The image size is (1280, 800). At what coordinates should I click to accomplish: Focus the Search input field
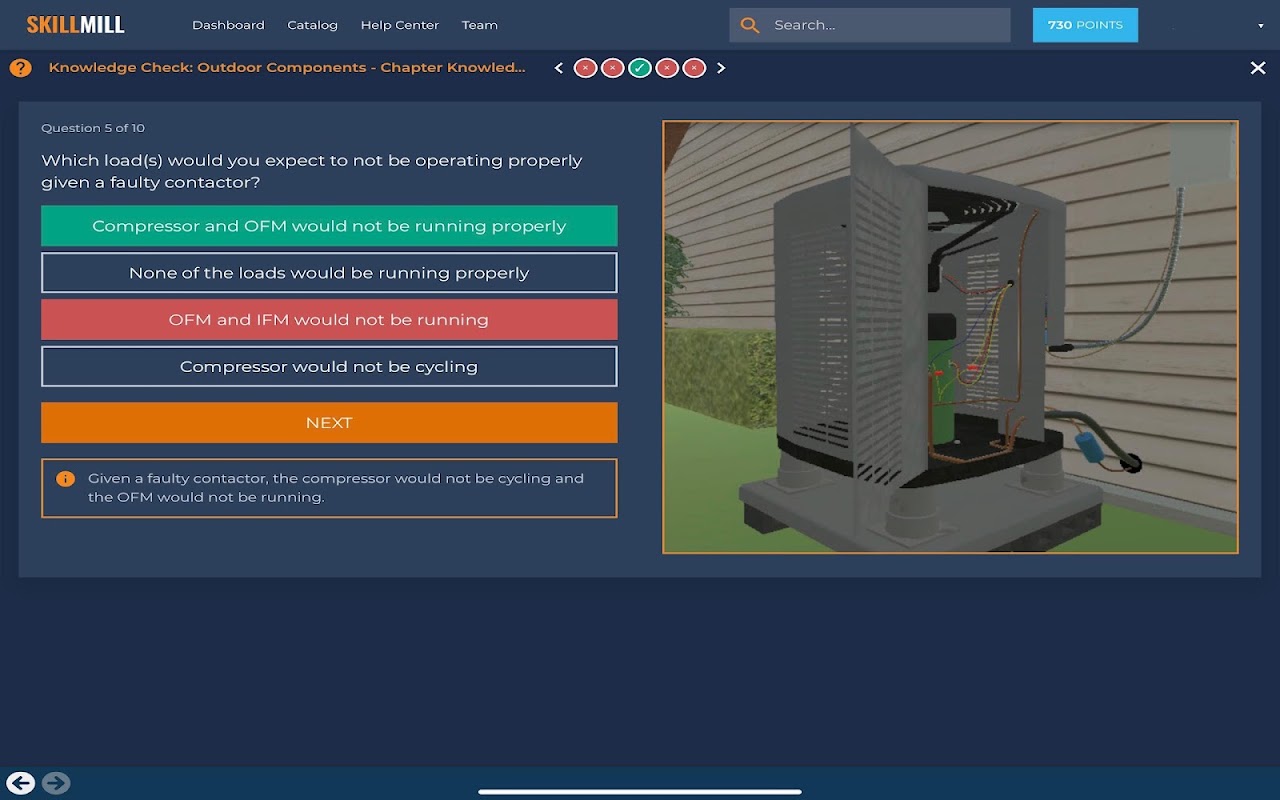coord(870,25)
